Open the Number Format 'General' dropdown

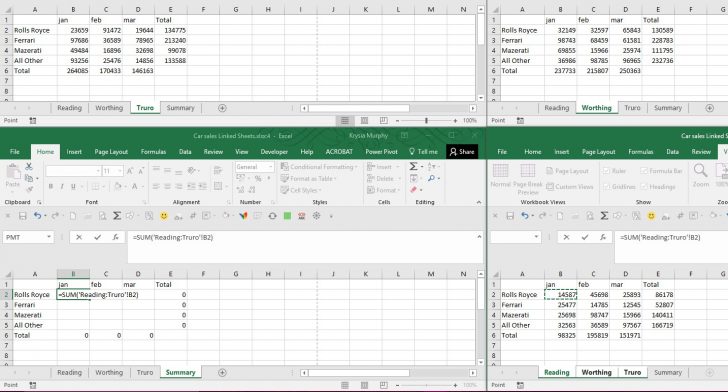coord(271,167)
